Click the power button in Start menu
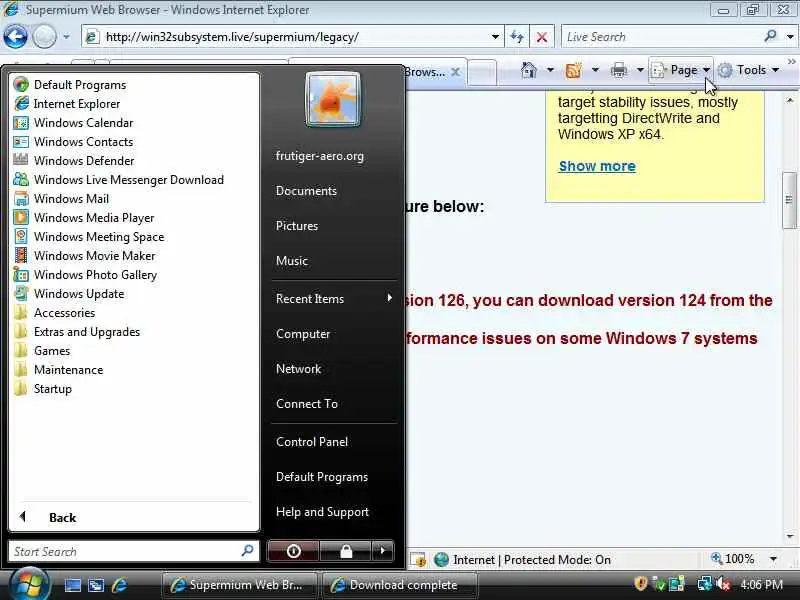Viewport: 800px width, 600px height. (293, 551)
